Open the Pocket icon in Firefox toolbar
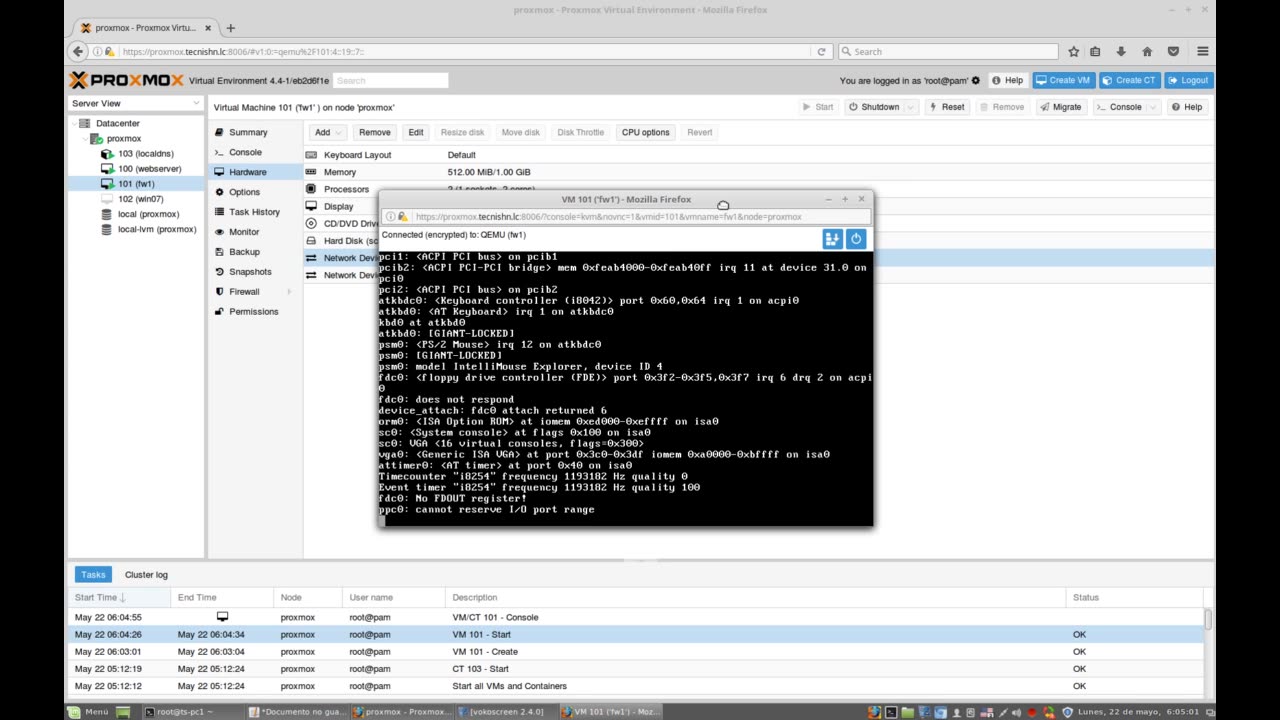Image resolution: width=1280 pixels, height=720 pixels. tap(1173, 51)
